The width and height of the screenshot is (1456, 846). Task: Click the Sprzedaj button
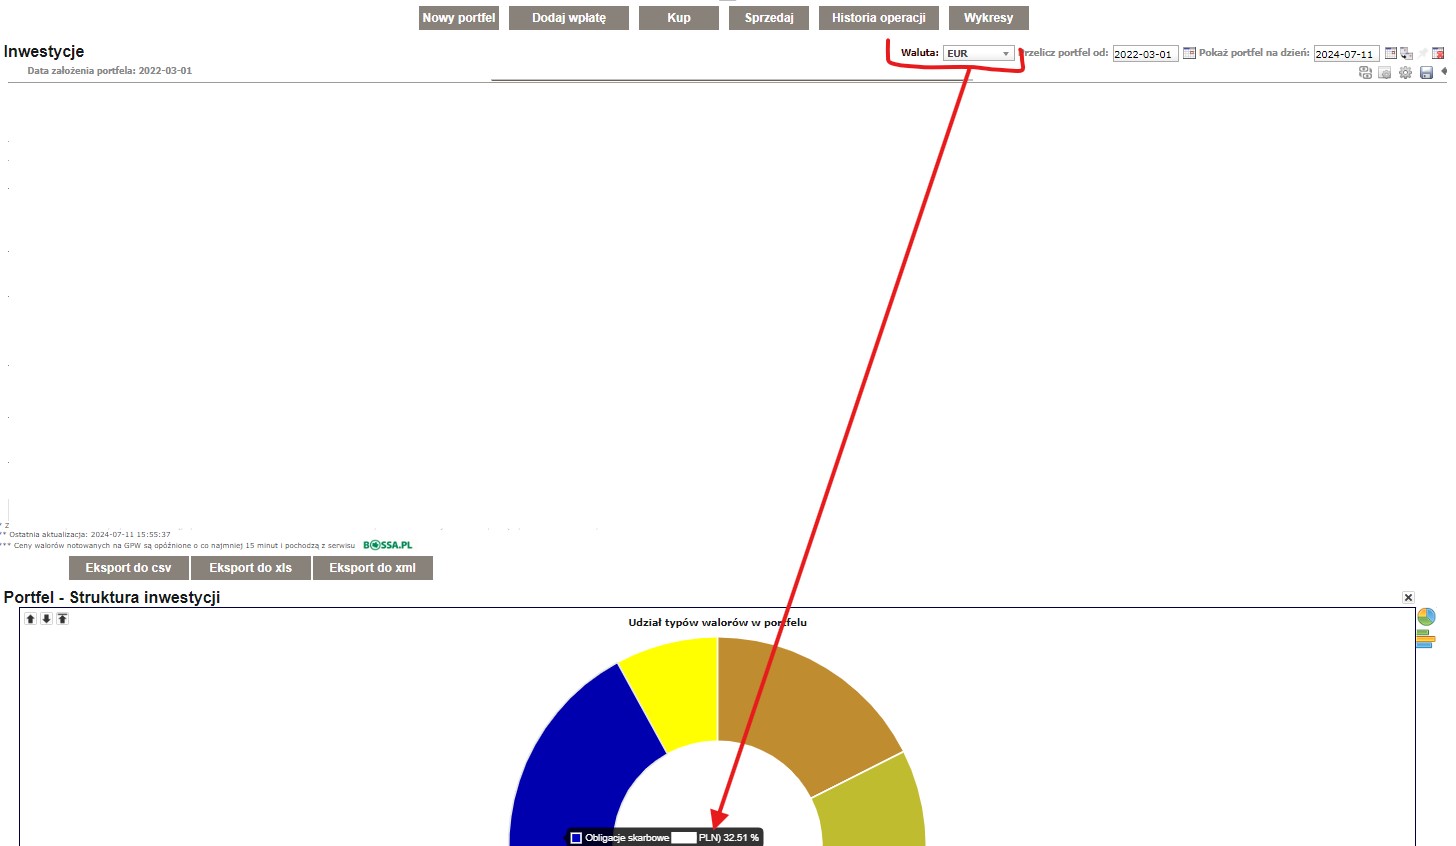(769, 18)
